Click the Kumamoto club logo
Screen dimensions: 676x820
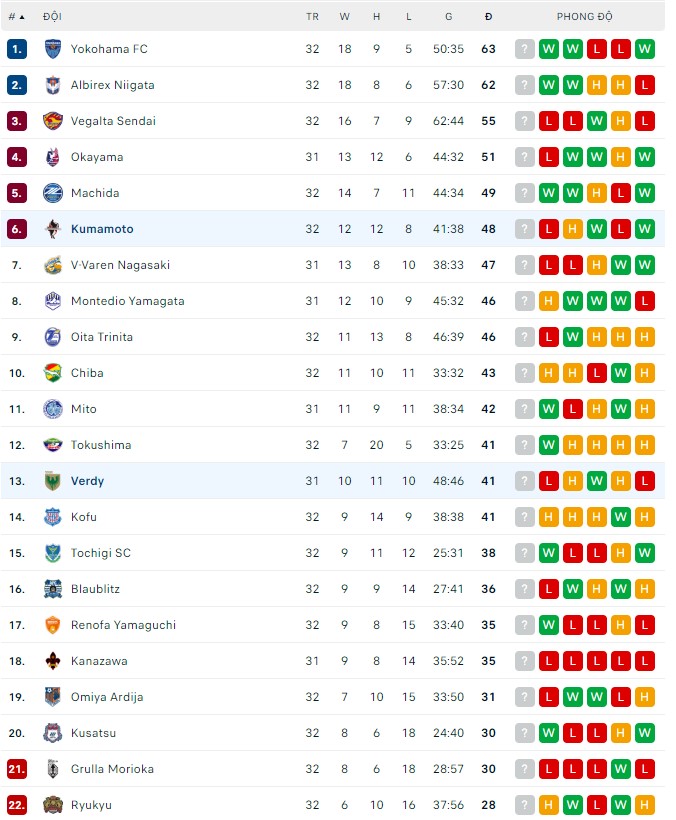click(52, 229)
